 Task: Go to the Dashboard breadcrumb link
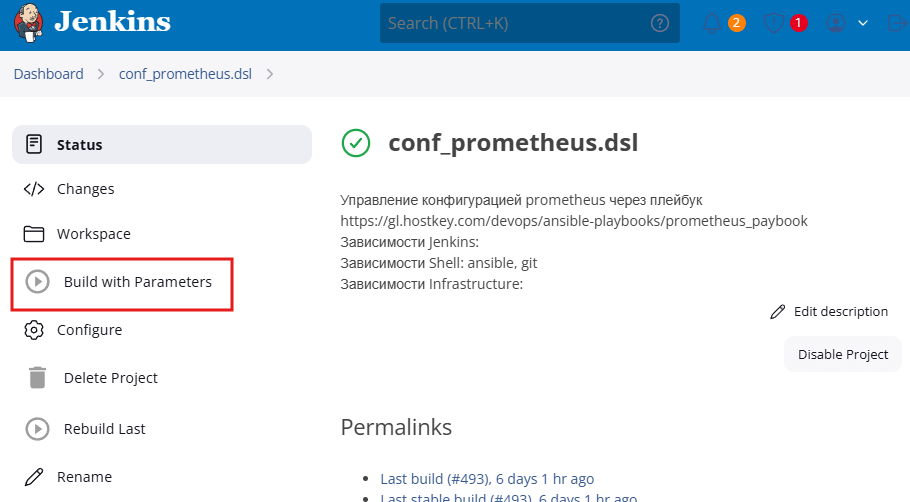coord(48,74)
